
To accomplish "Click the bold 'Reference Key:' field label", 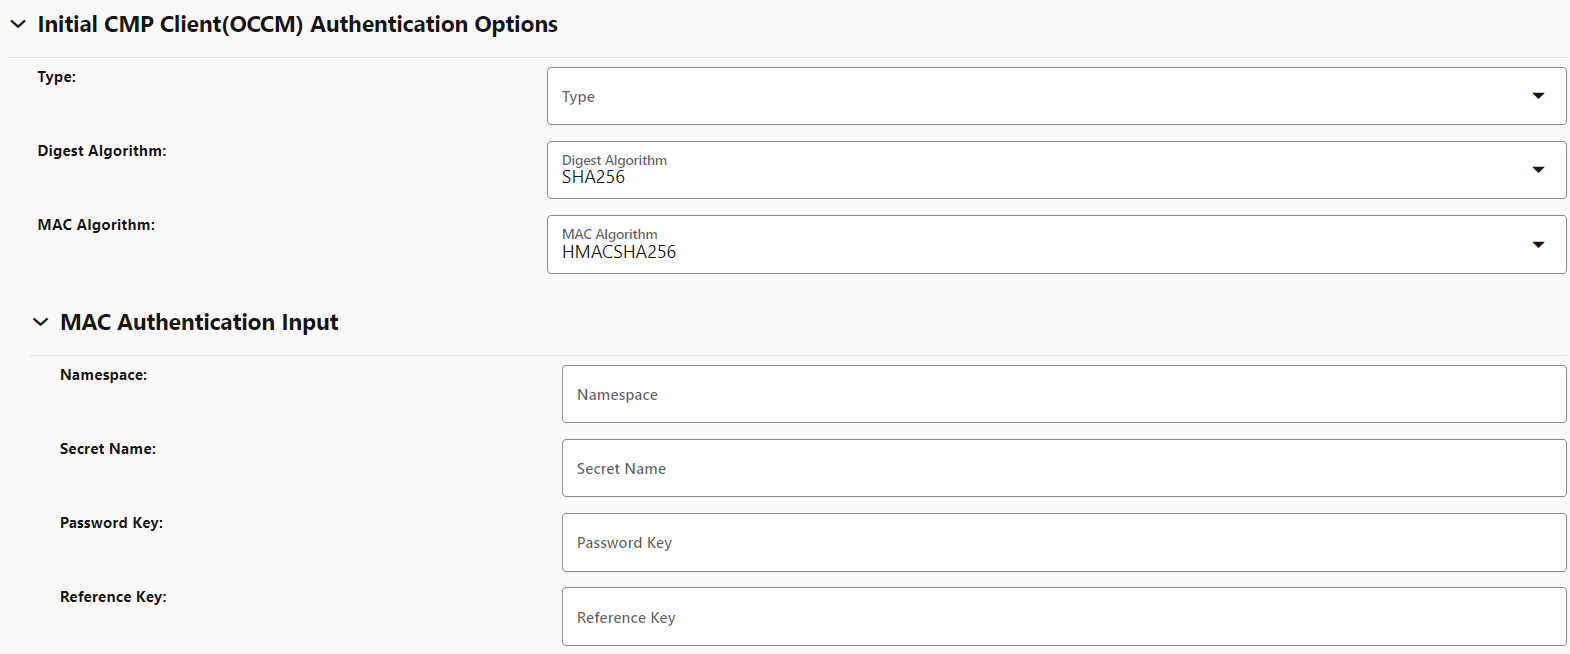I will coord(113,597).
